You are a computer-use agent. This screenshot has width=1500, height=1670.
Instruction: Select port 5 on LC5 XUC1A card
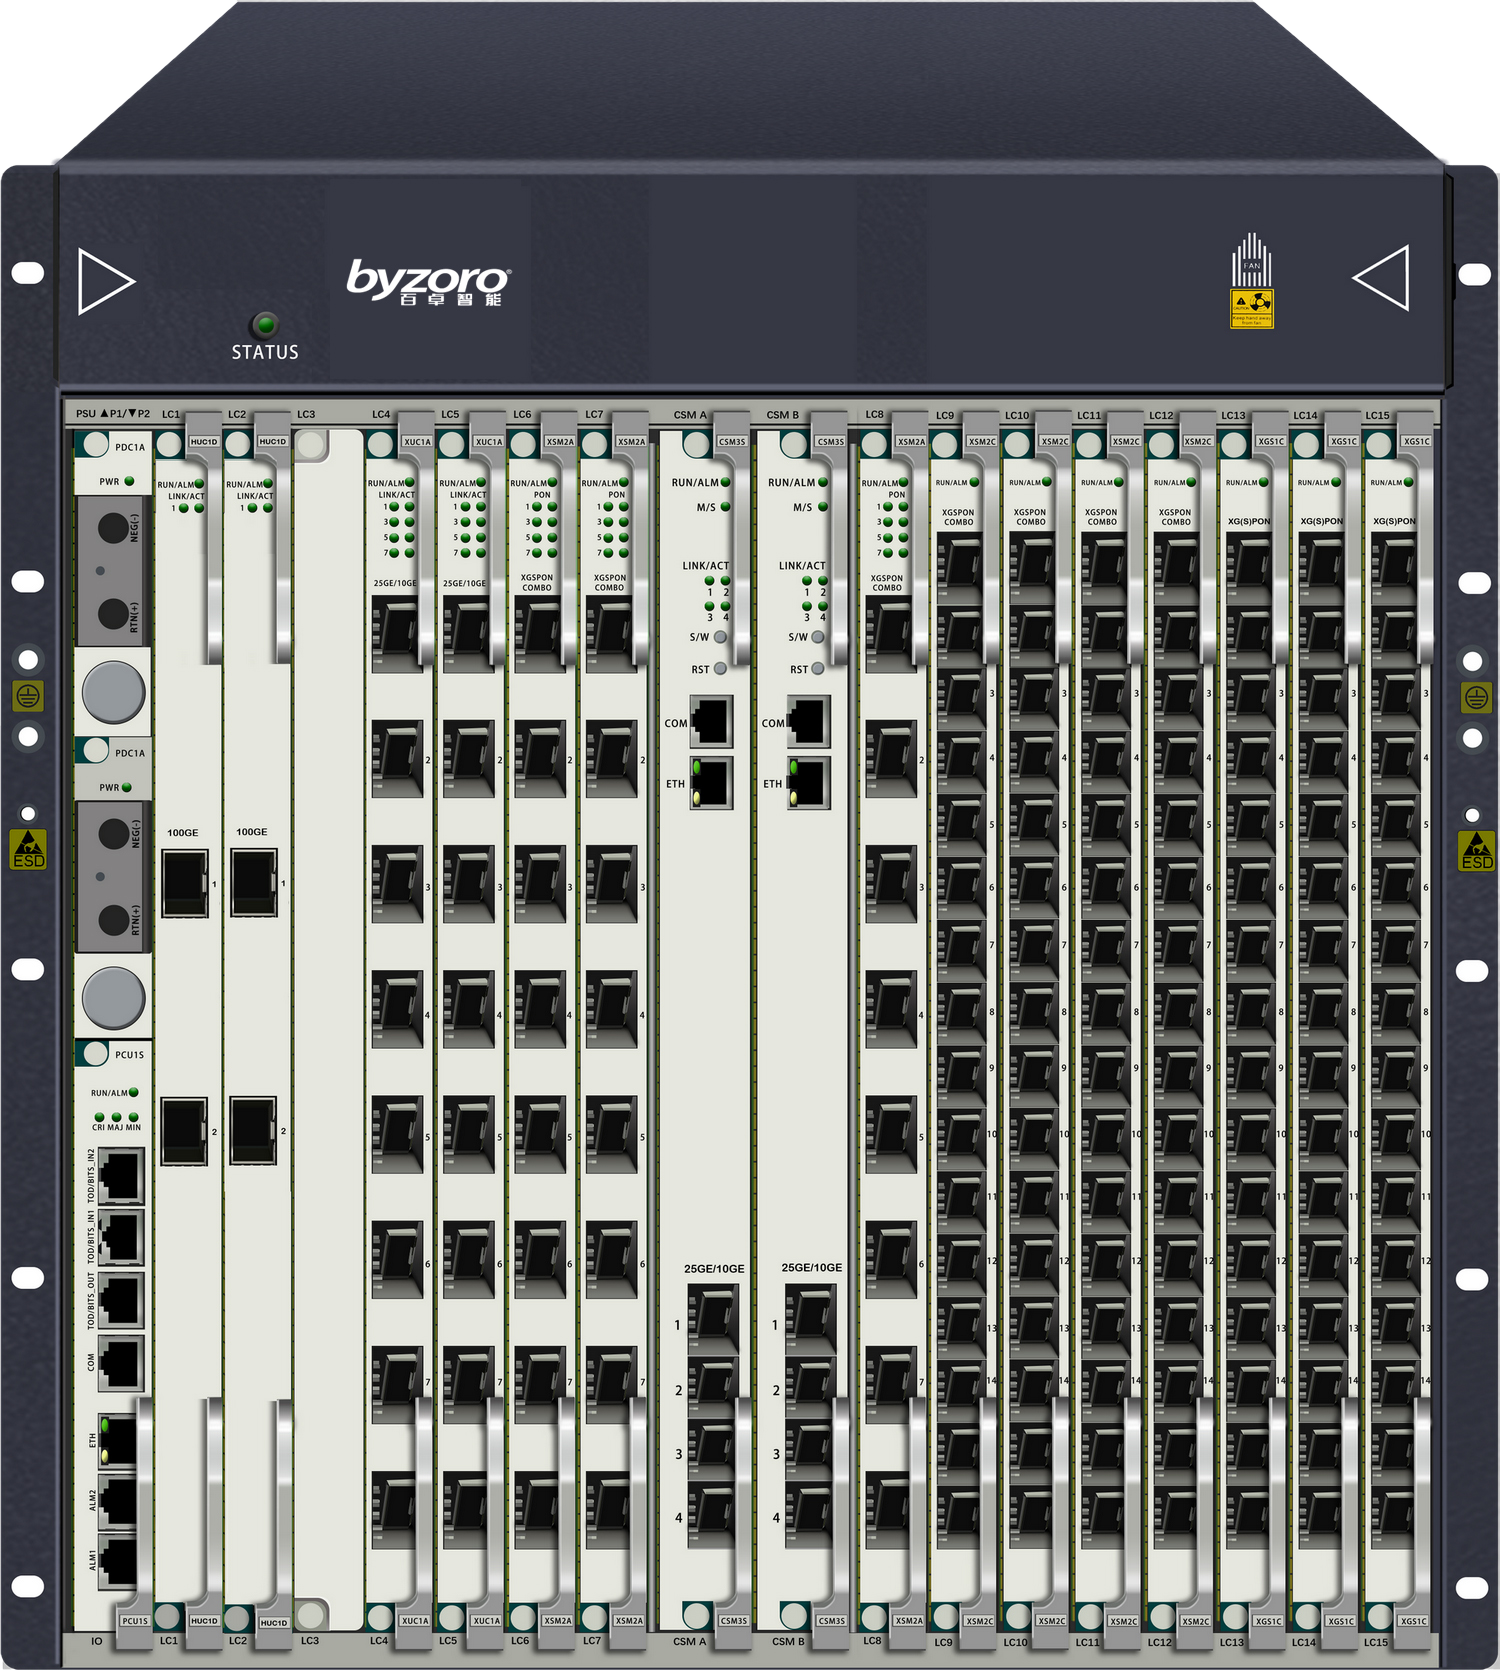tap(469, 1135)
